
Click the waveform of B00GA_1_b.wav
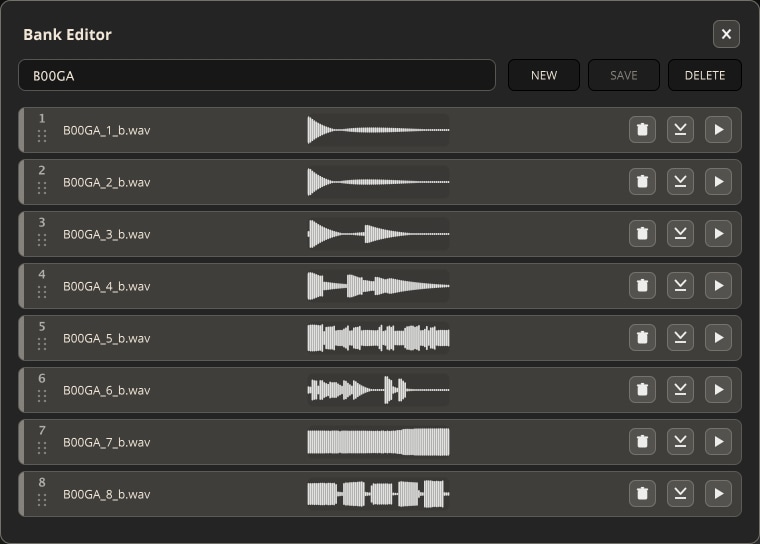click(378, 130)
